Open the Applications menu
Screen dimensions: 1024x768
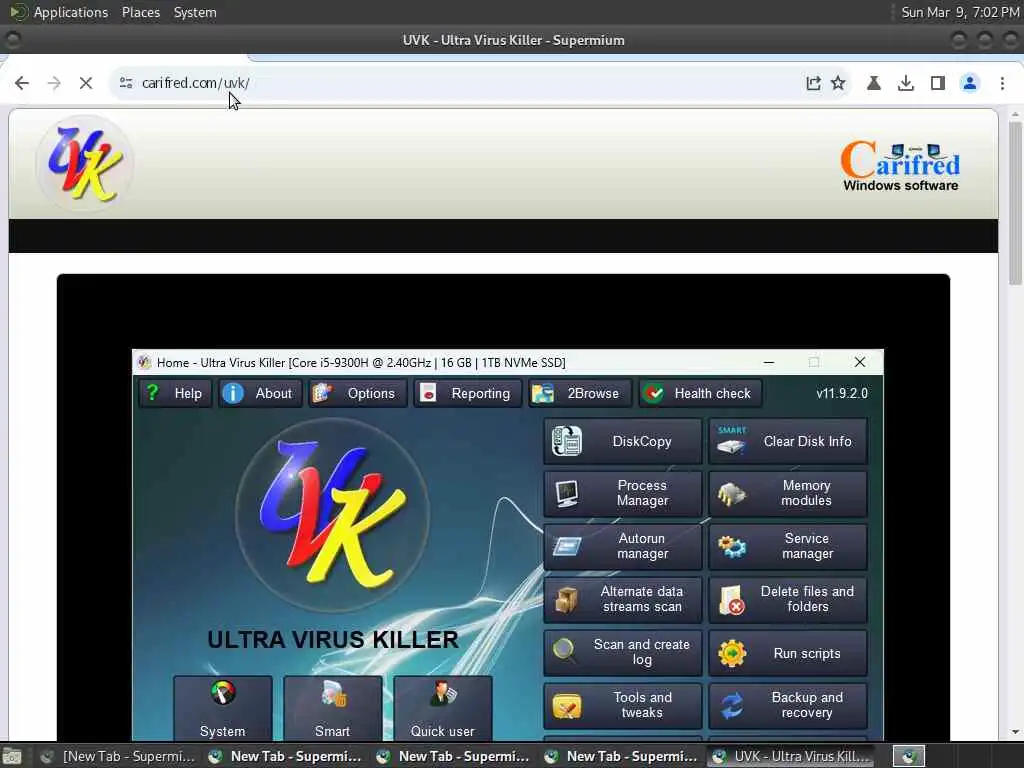coord(71,12)
